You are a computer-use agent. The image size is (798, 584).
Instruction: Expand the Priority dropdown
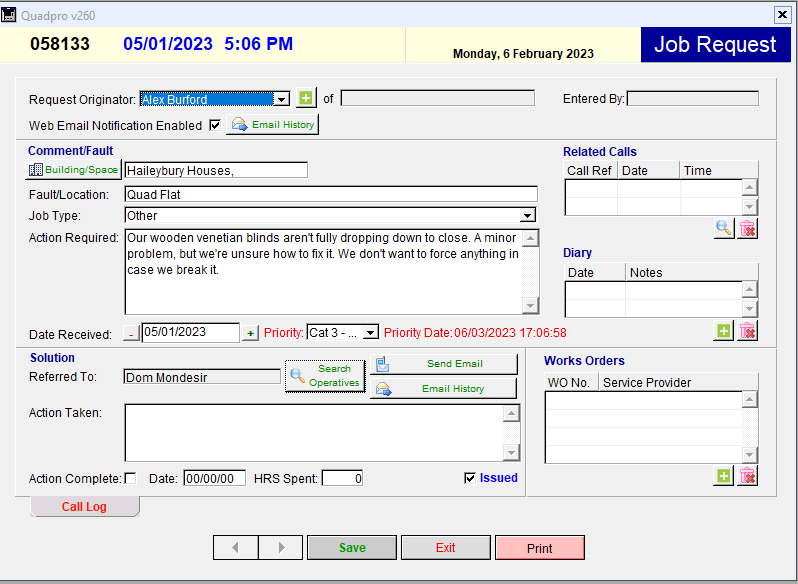[370, 333]
